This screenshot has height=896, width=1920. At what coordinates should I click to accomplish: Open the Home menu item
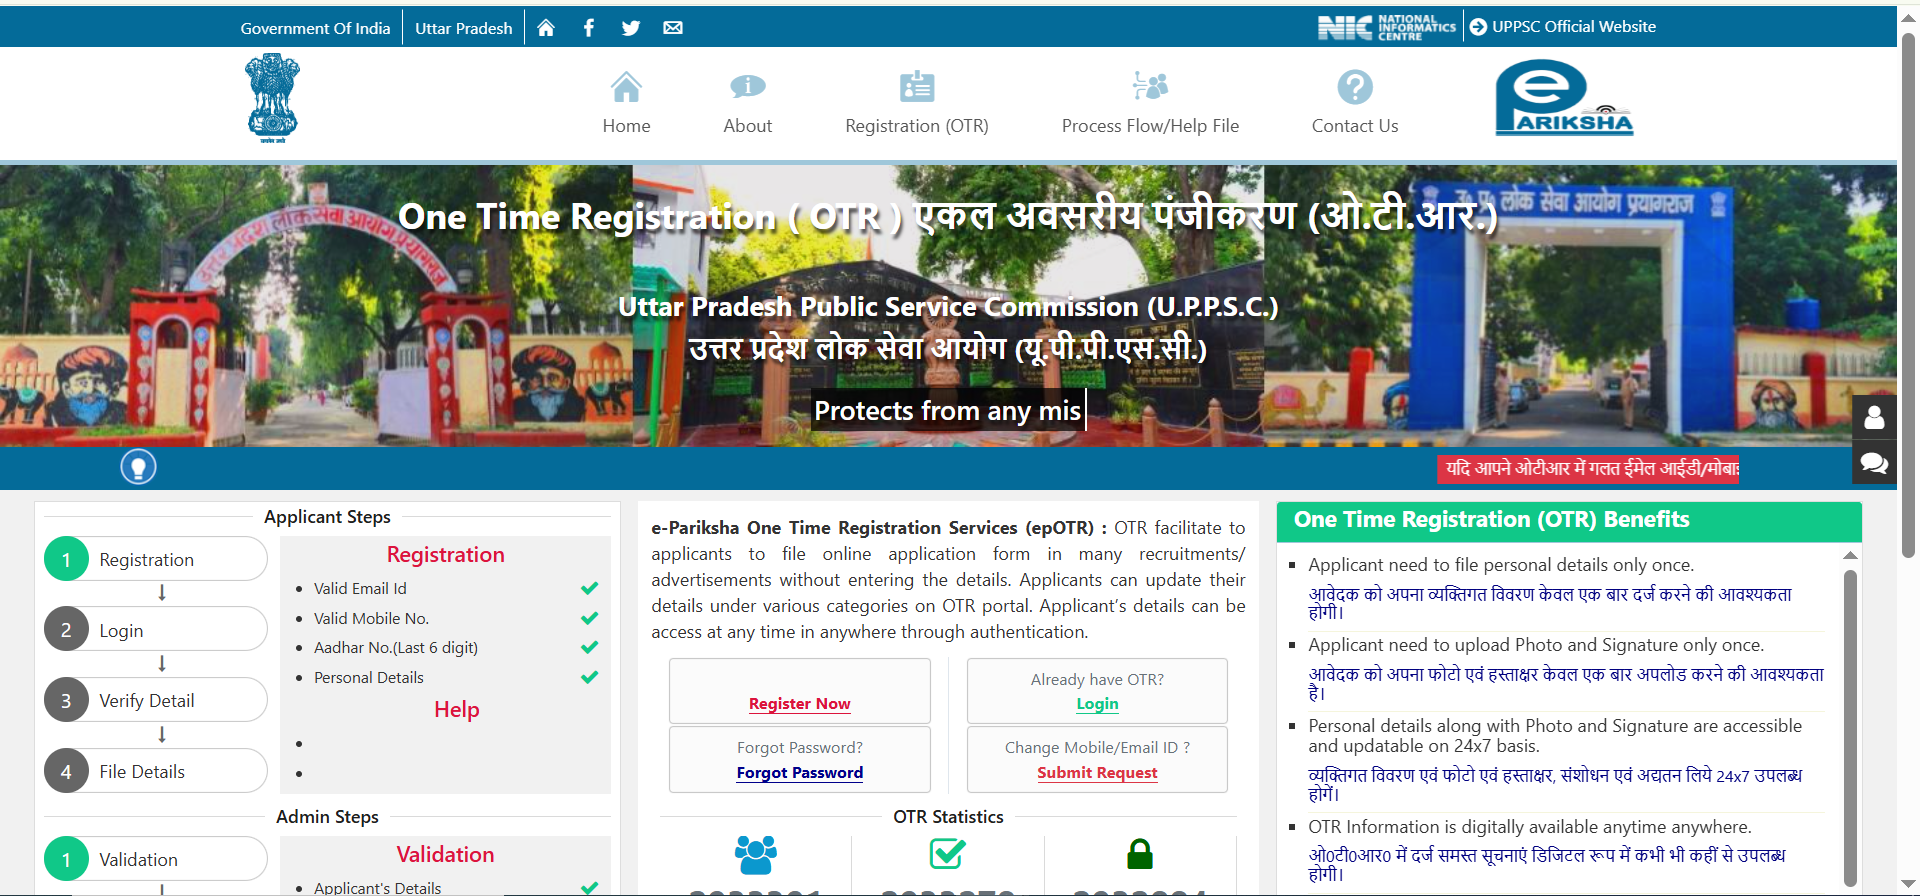(x=626, y=126)
